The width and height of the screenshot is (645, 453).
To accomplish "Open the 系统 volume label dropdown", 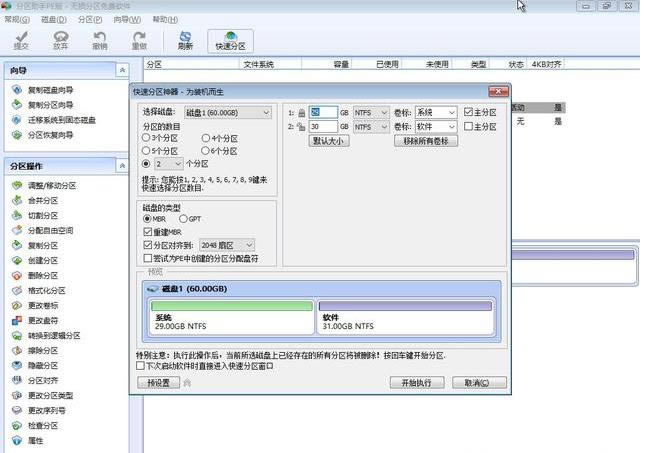I will point(436,112).
